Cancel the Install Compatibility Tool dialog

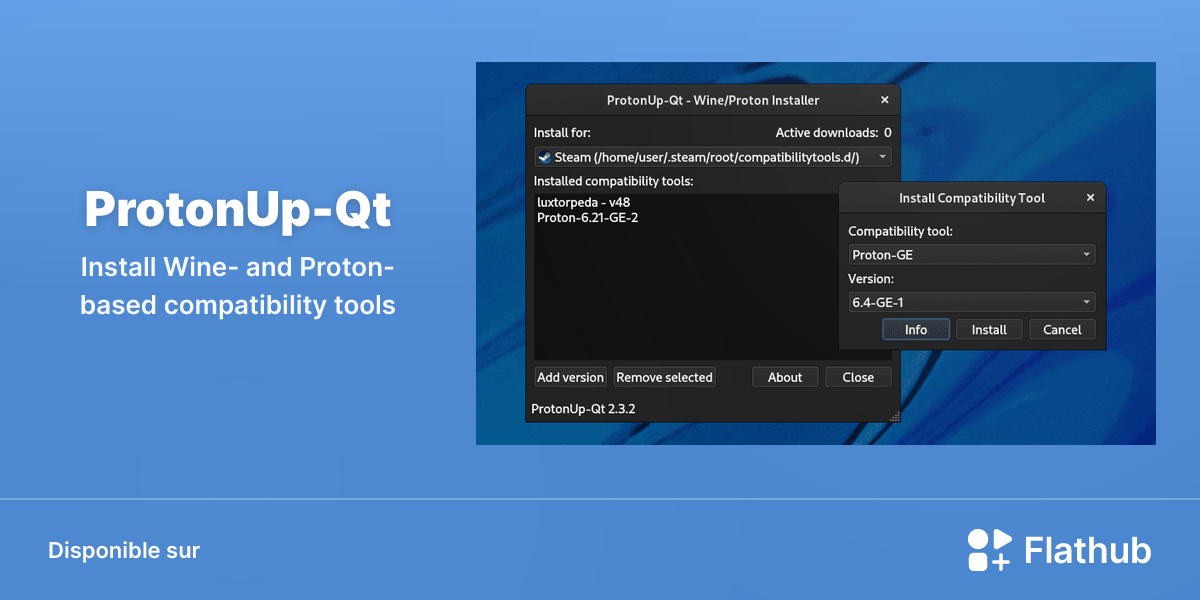(x=1062, y=329)
